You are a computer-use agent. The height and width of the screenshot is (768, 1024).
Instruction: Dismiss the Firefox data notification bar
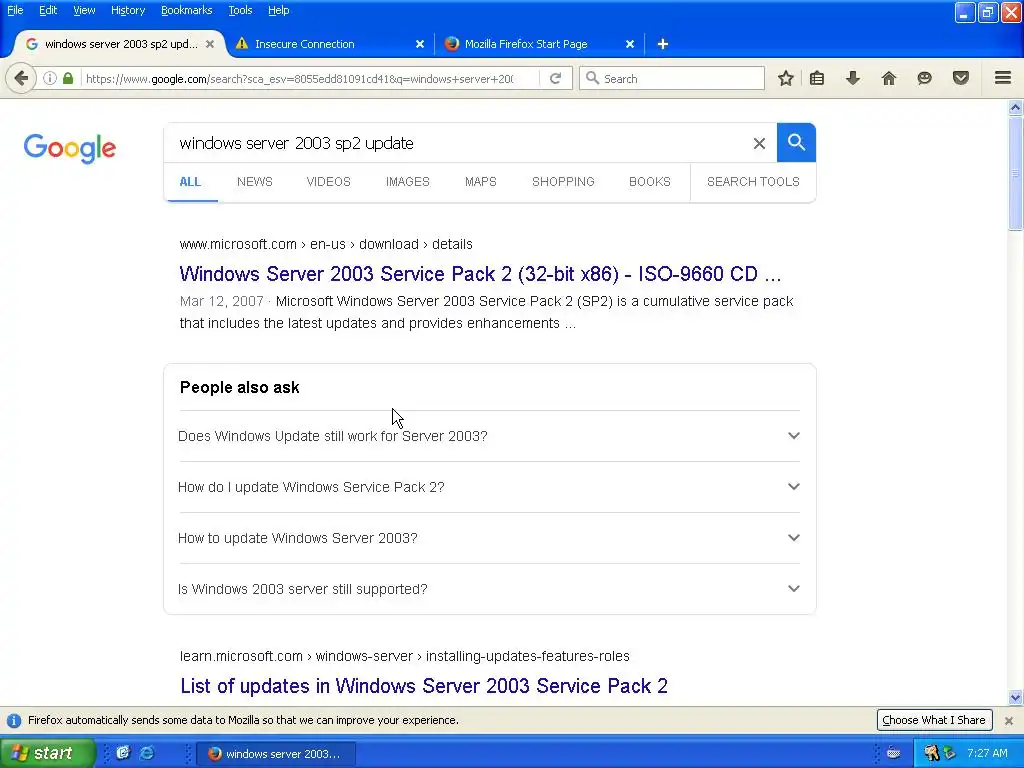click(1009, 721)
